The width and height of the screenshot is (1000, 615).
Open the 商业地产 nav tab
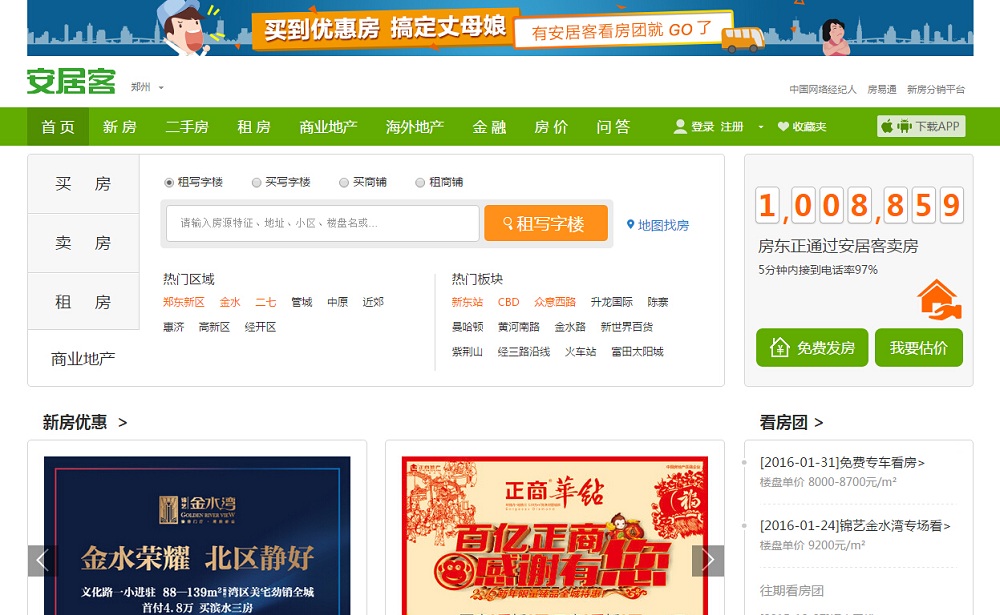click(x=328, y=127)
